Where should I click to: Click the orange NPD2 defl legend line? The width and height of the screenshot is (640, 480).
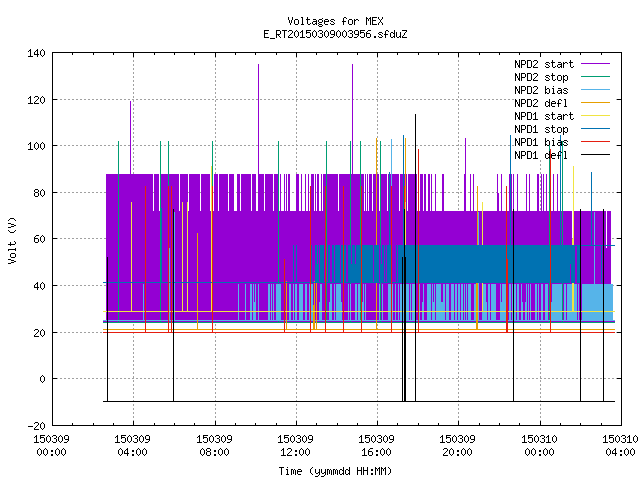click(595, 103)
